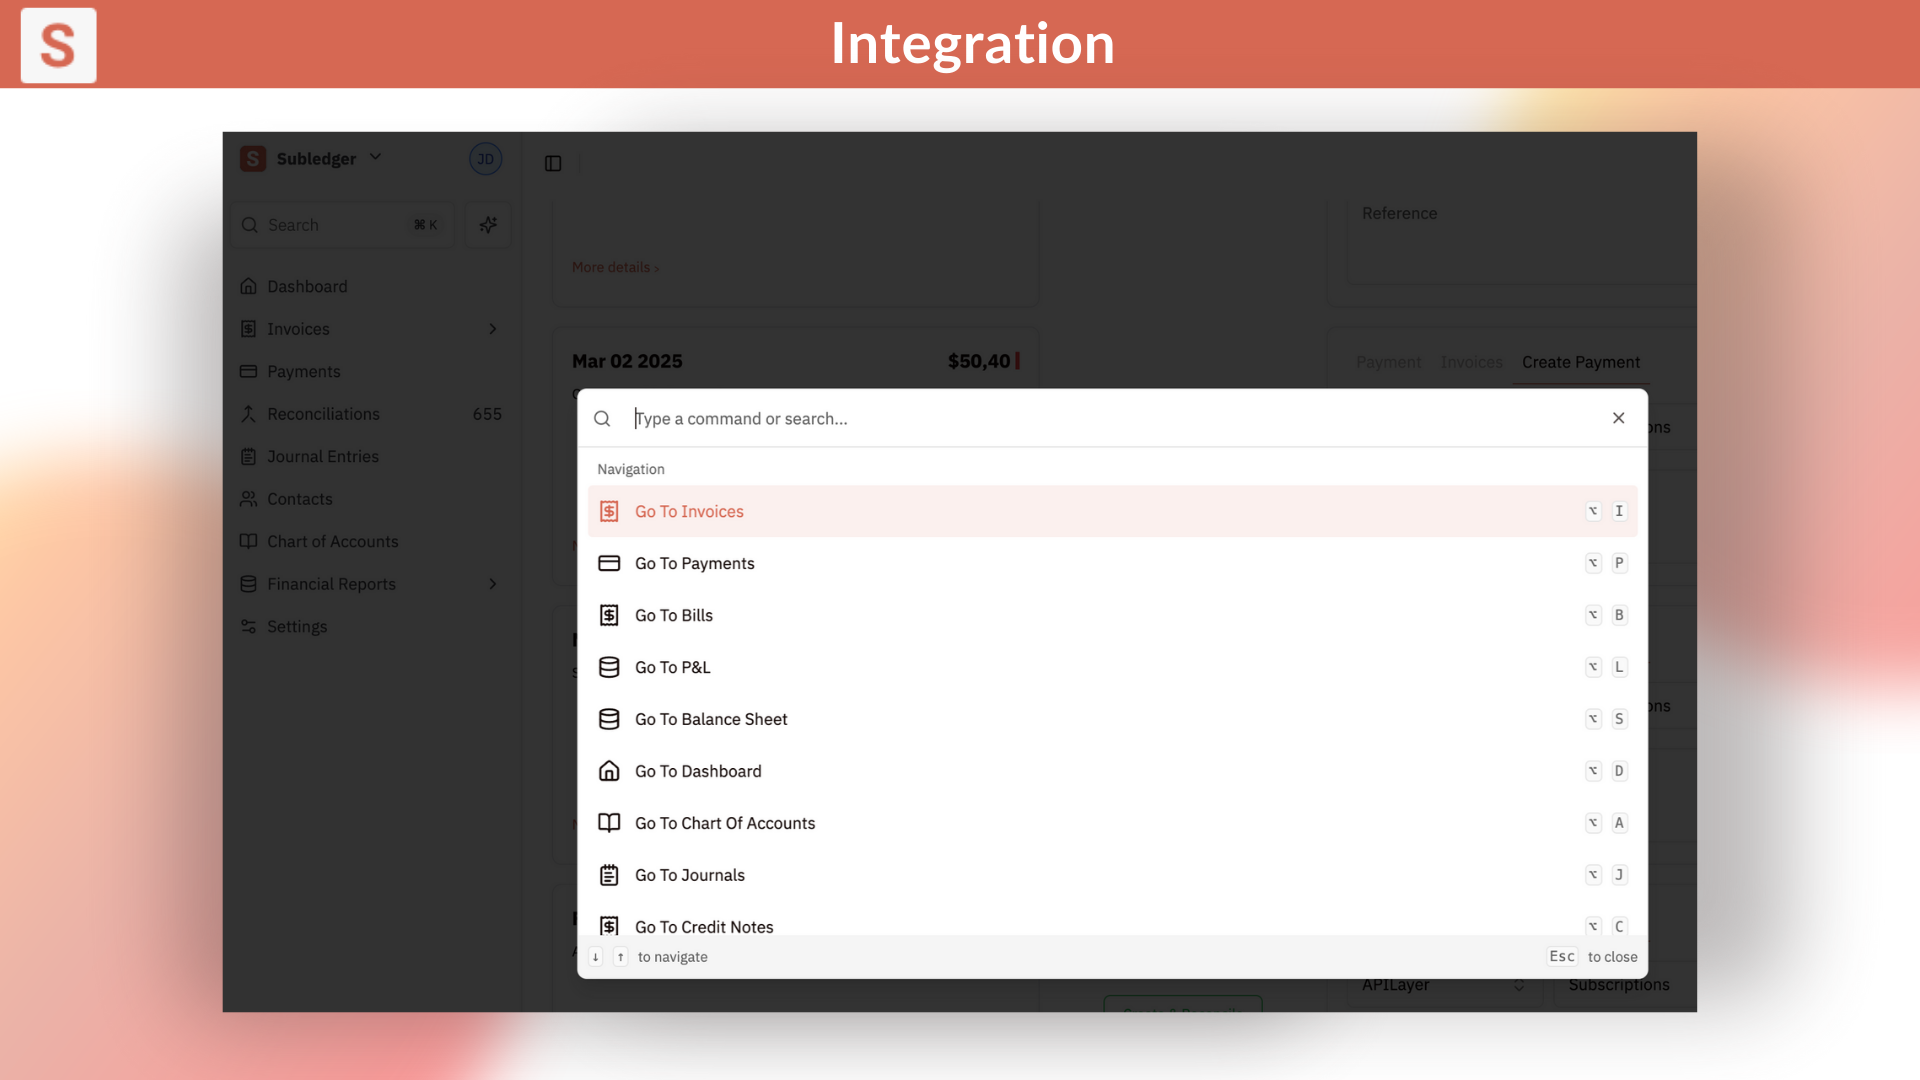
Task: Click the sparkle AI assistant icon
Action: pyautogui.click(x=488, y=225)
